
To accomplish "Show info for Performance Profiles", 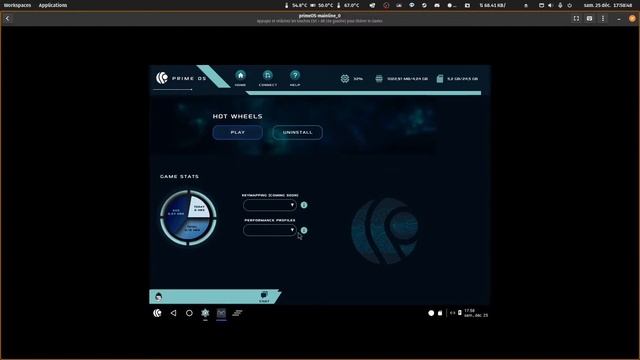I will tap(304, 230).
